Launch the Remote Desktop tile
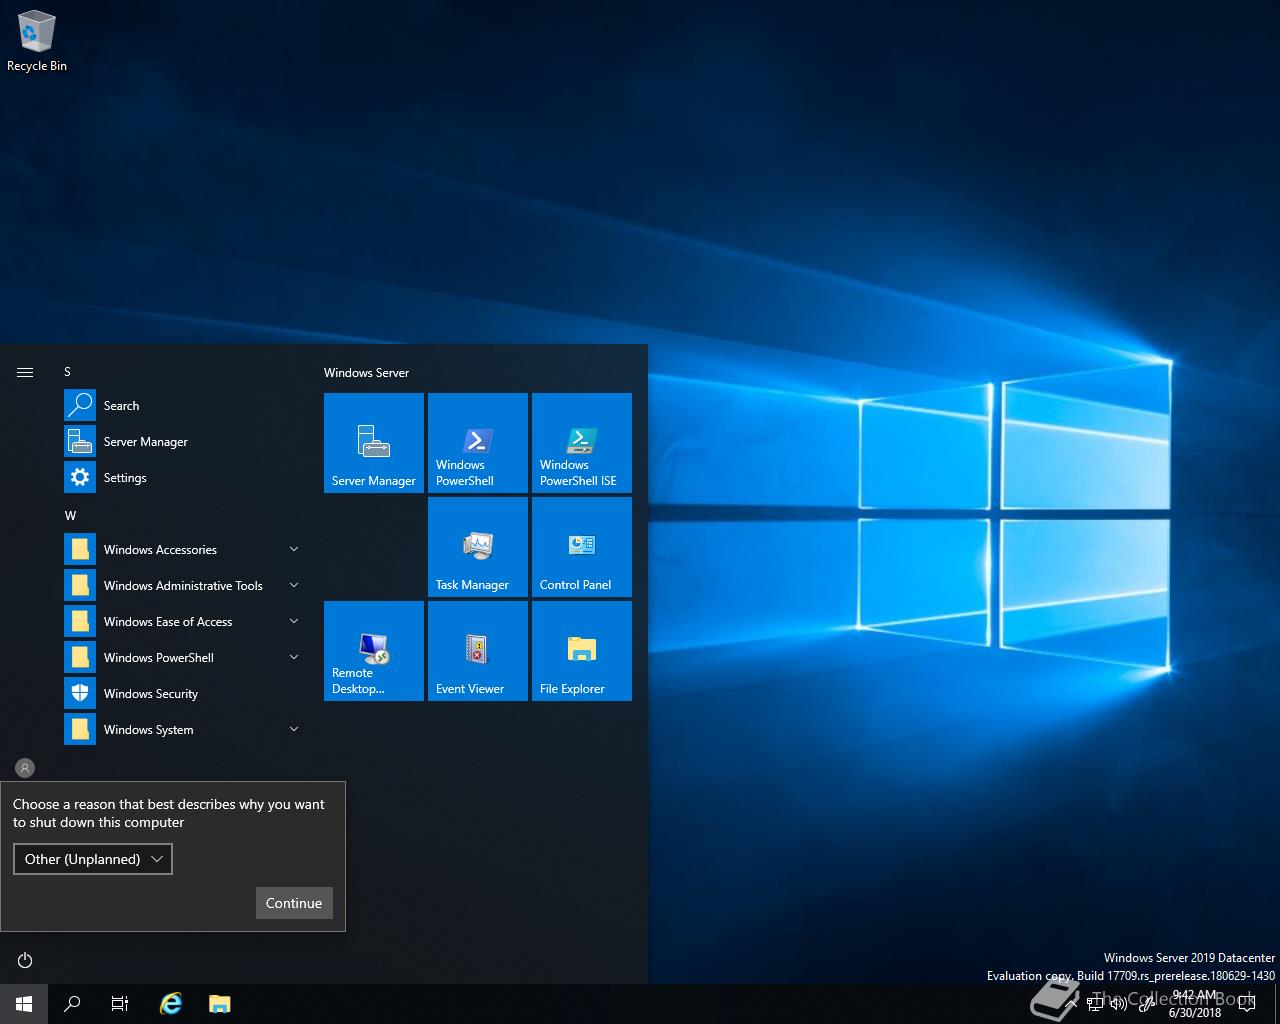Image resolution: width=1280 pixels, height=1024 pixels. pyautogui.click(x=374, y=651)
